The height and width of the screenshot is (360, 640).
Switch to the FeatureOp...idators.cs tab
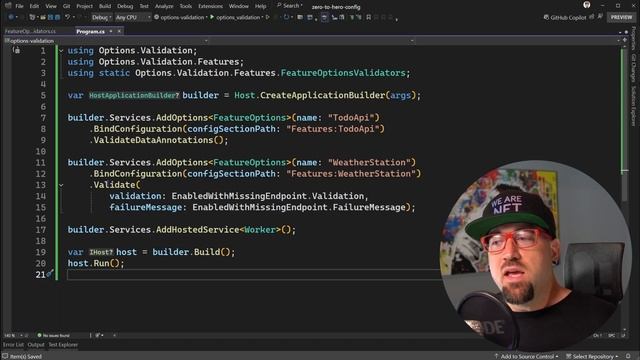[x=31, y=31]
